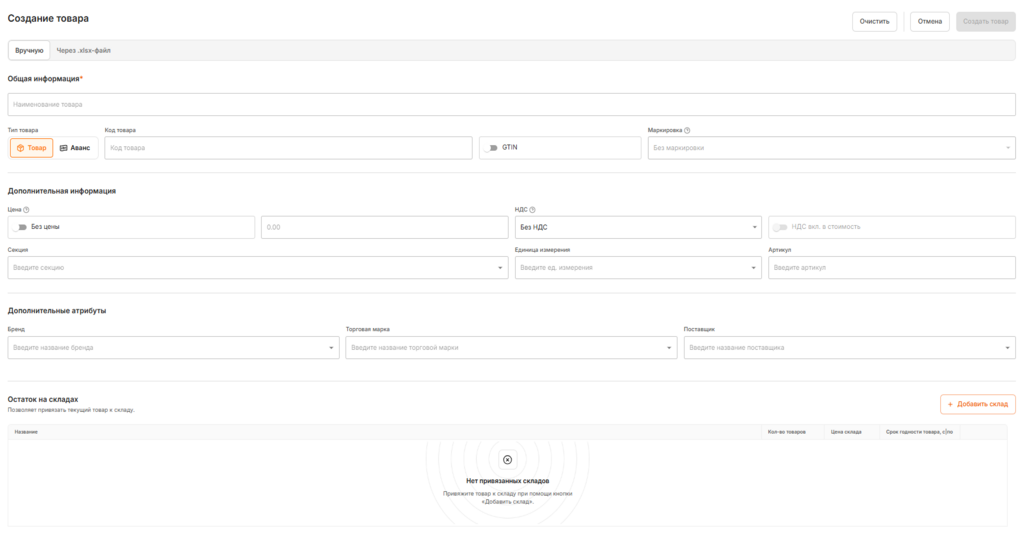This screenshot has height=534, width=1023.
Task: Click the empty-state circle X icon
Action: tap(507, 460)
